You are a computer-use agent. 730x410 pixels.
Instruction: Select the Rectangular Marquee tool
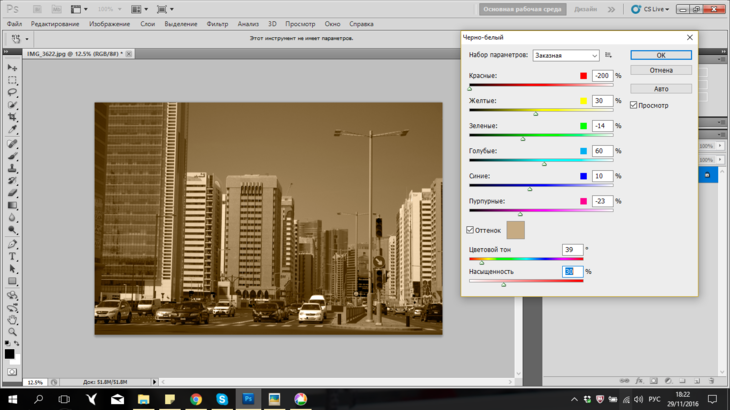(x=12, y=80)
